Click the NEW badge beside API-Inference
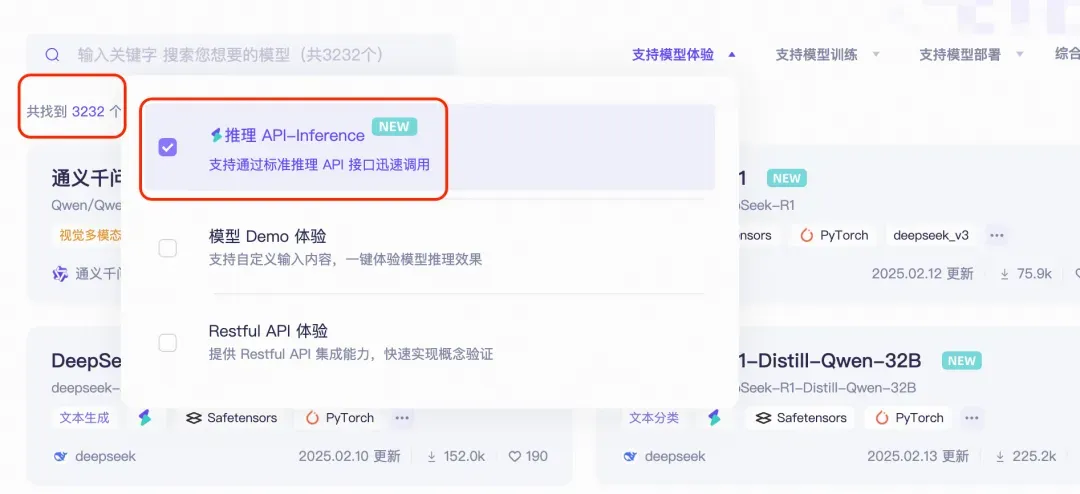Image resolution: width=1080 pixels, height=494 pixels. click(395, 126)
